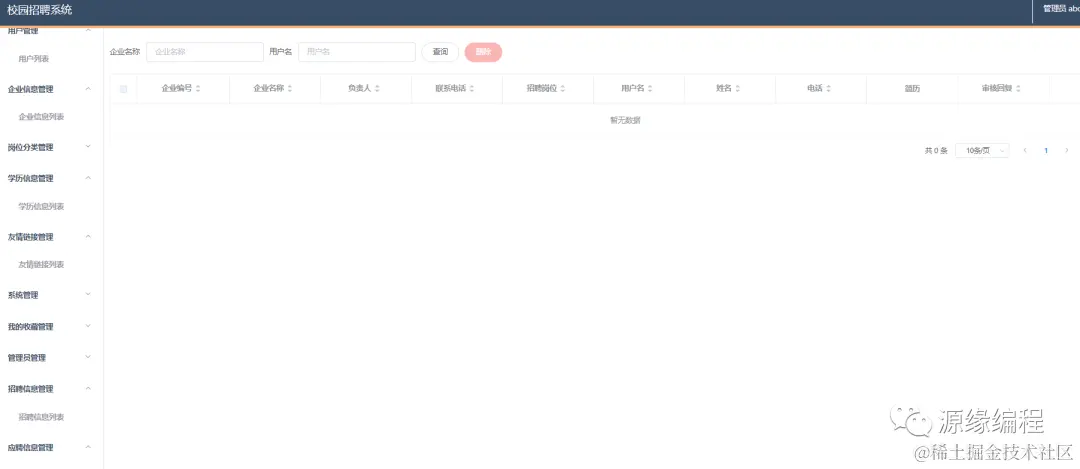Sort by 企业名称 column sort arrows
The height and width of the screenshot is (469, 1080).
pos(290,89)
